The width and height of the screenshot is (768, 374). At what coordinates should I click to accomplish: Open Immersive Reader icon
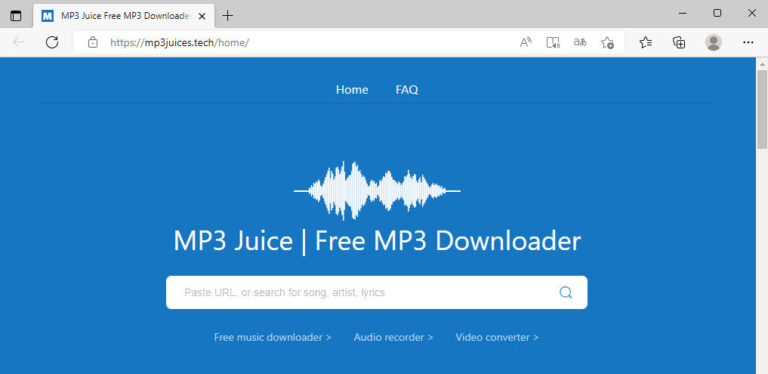(x=553, y=43)
